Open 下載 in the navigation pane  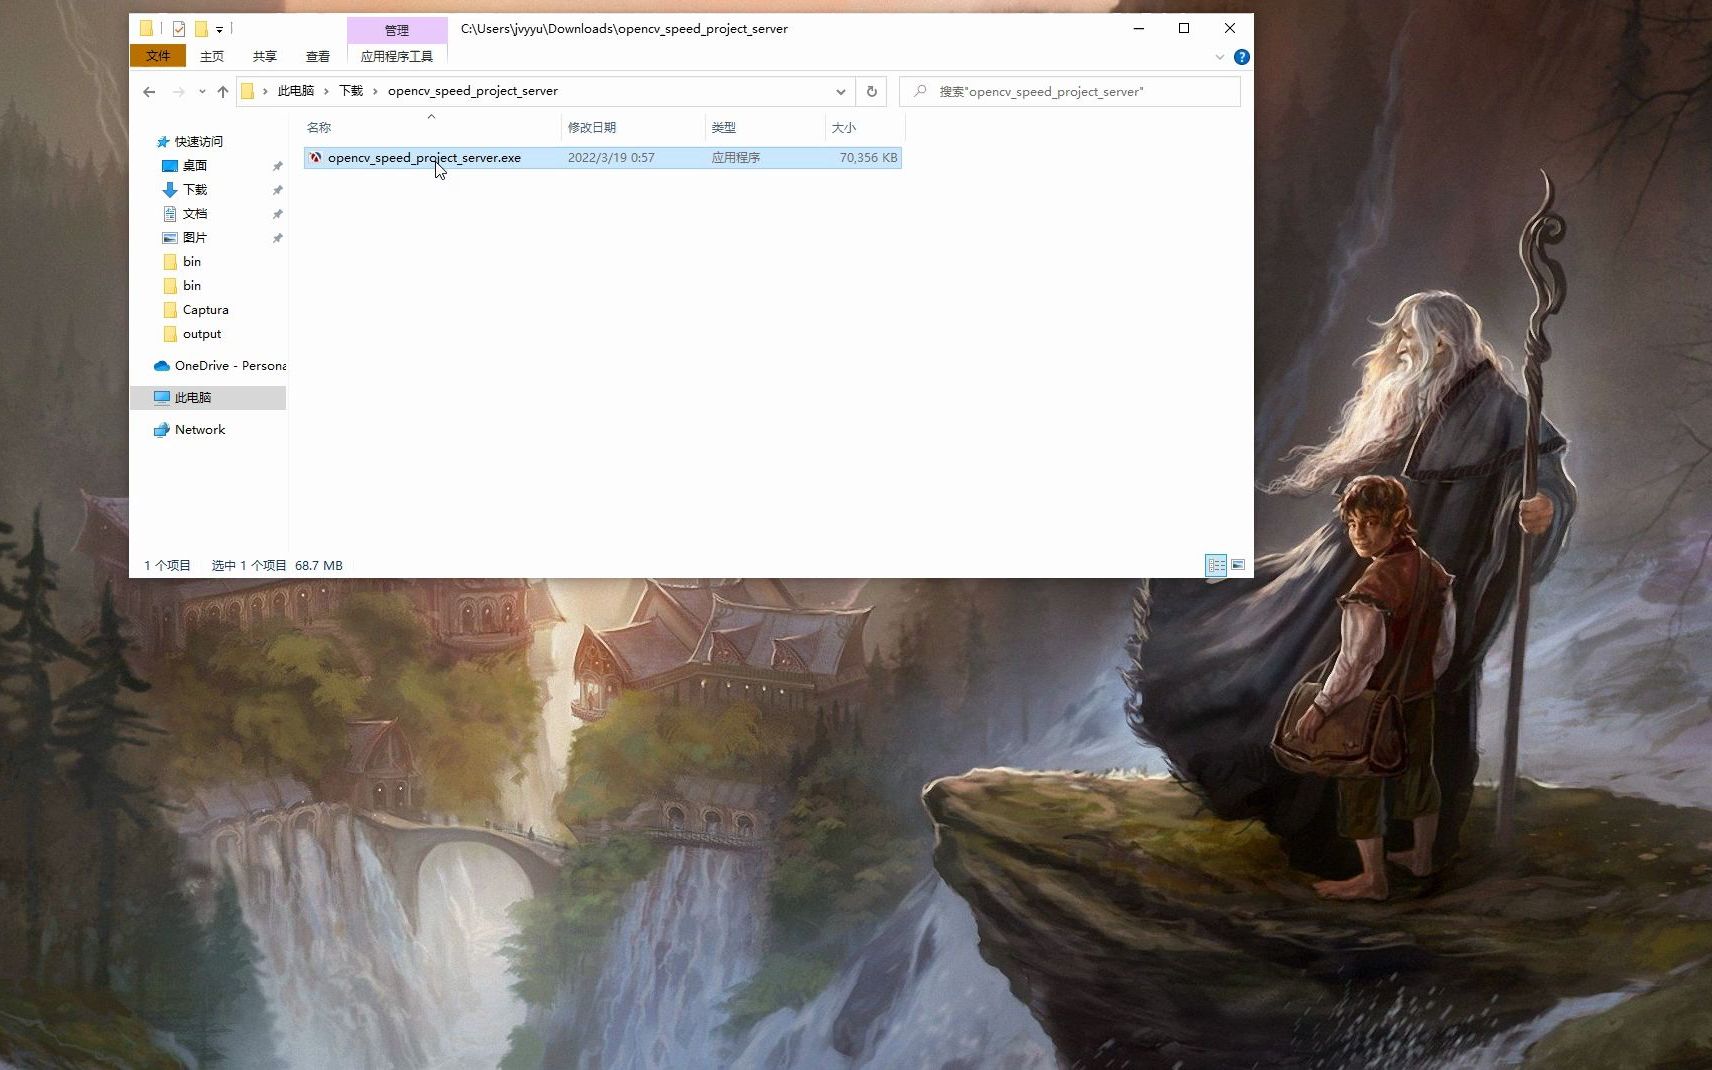(195, 190)
